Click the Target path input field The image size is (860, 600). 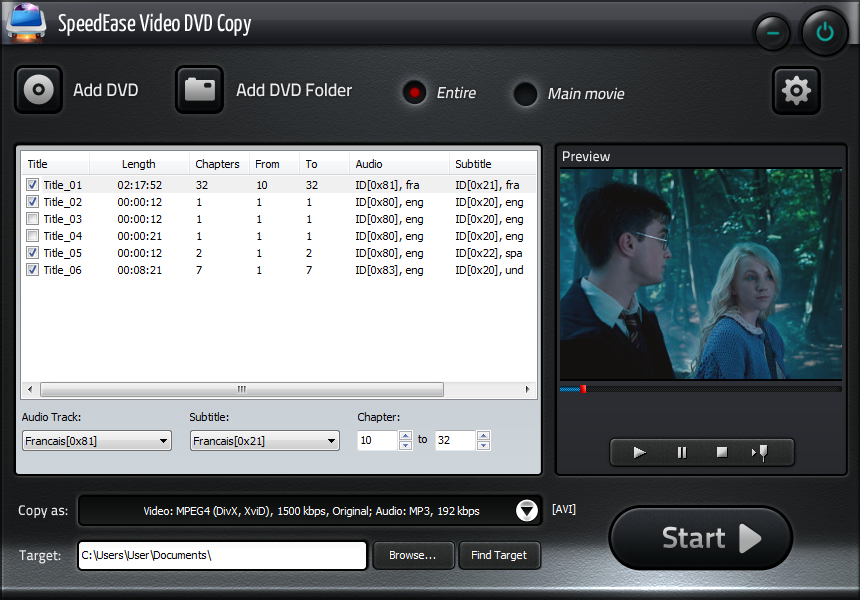[x=222, y=556]
